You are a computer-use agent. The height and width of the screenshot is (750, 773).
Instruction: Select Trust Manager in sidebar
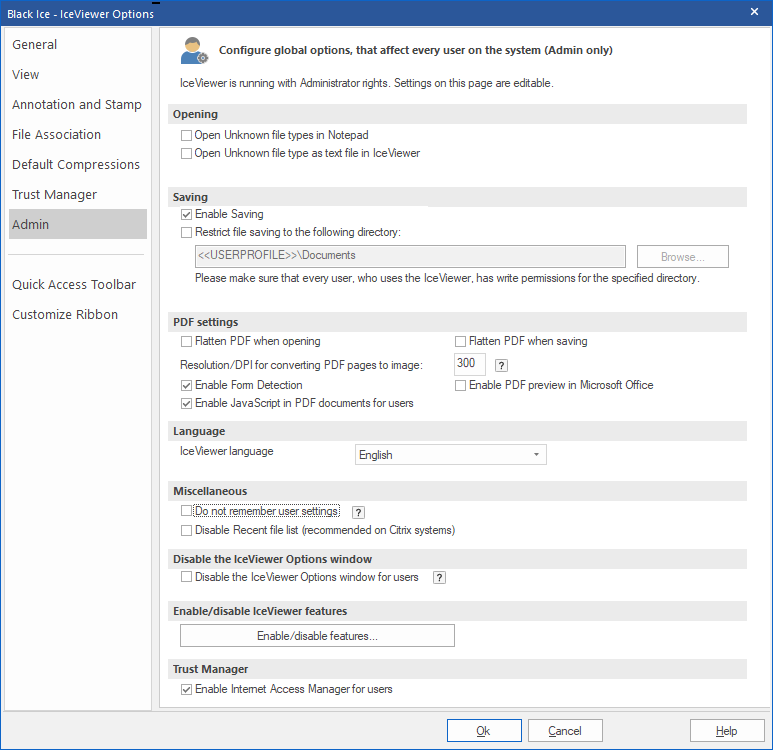point(78,195)
